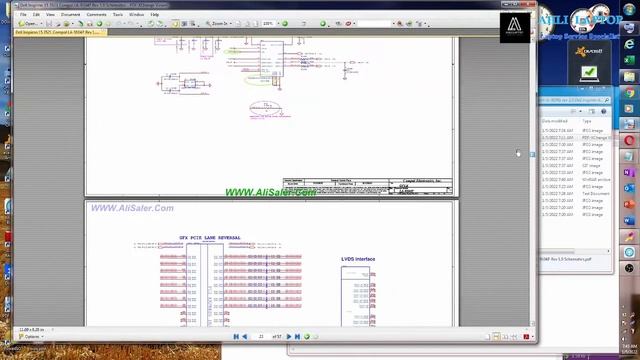This screenshot has height=360, width=640.
Task: Open the Help menu
Action: point(155,14)
